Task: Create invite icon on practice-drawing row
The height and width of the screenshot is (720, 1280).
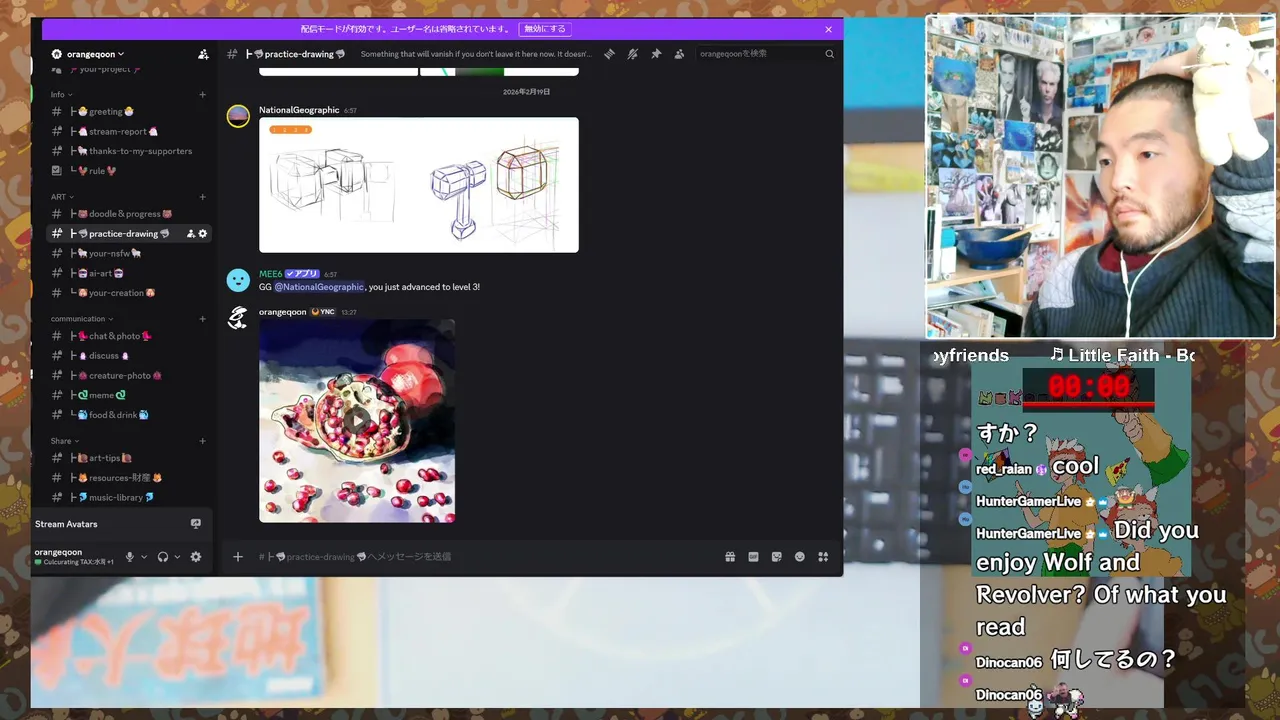Action: pyautogui.click(x=190, y=234)
